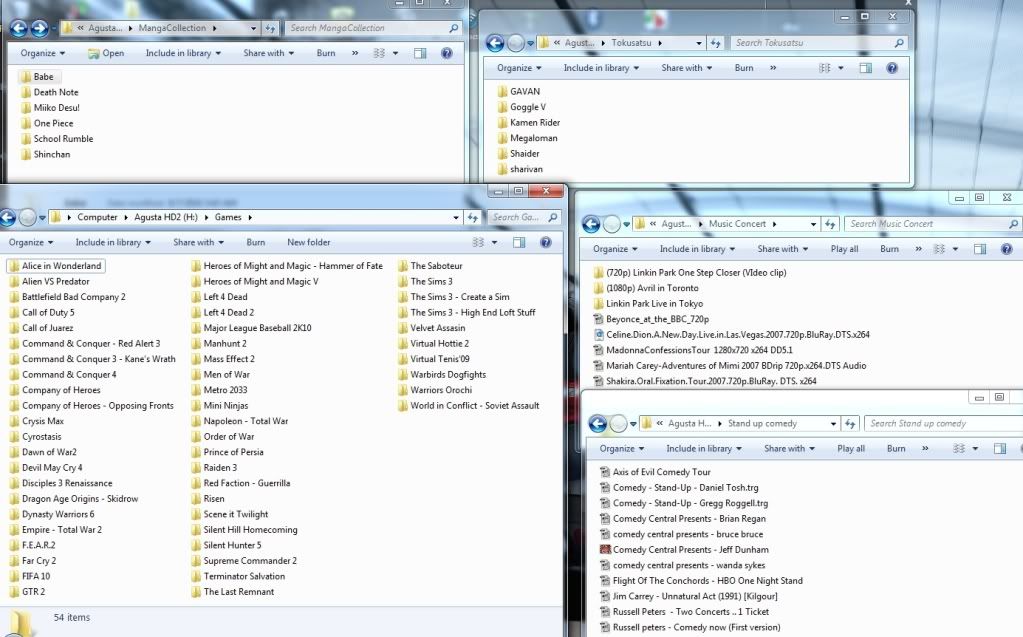Click Stand up comedy breadcrumb segment
Image resolution: width=1023 pixels, height=637 pixels.
click(762, 424)
